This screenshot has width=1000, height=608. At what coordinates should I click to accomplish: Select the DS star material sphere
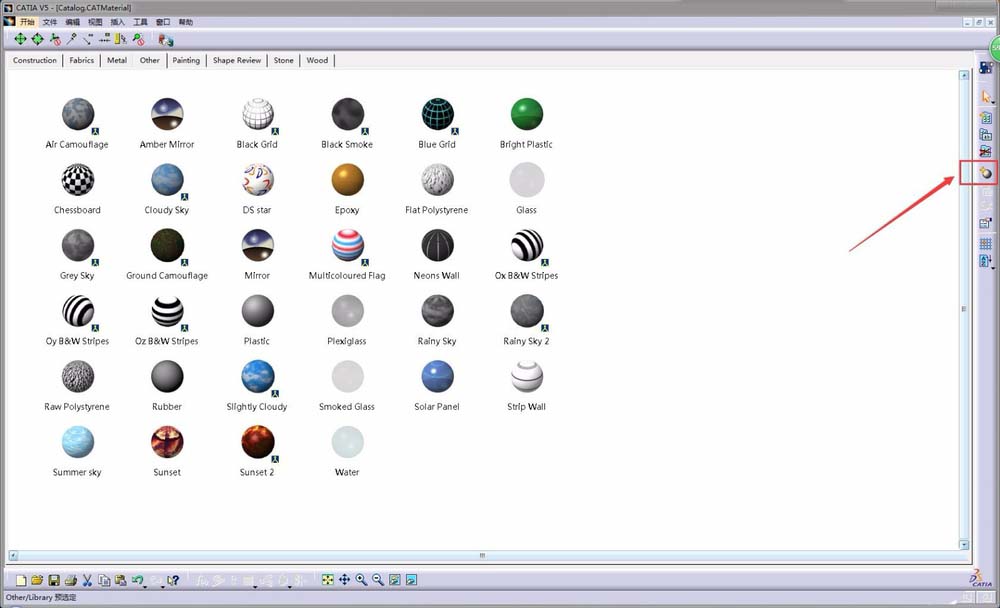[x=258, y=180]
